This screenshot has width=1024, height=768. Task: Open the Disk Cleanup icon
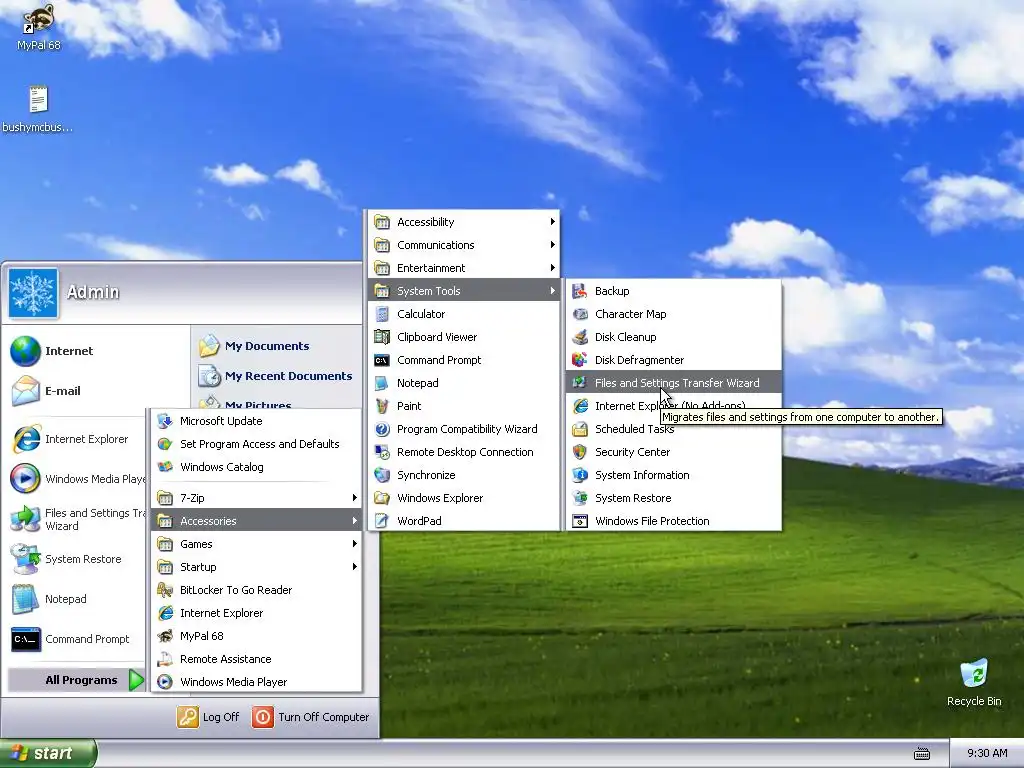pyautogui.click(x=580, y=337)
